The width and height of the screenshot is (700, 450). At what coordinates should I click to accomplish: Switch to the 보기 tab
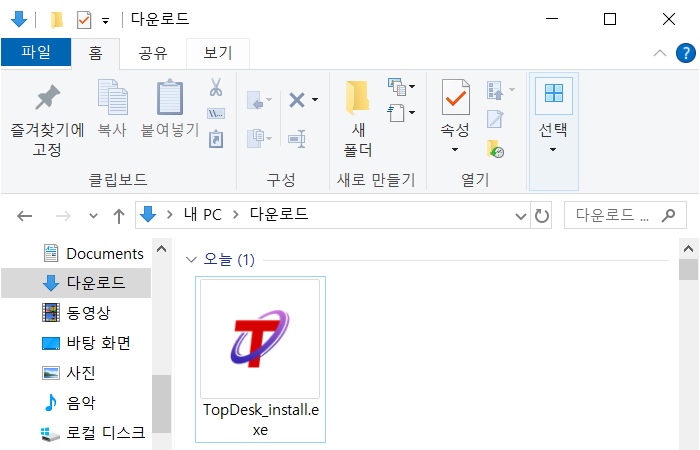[218, 54]
